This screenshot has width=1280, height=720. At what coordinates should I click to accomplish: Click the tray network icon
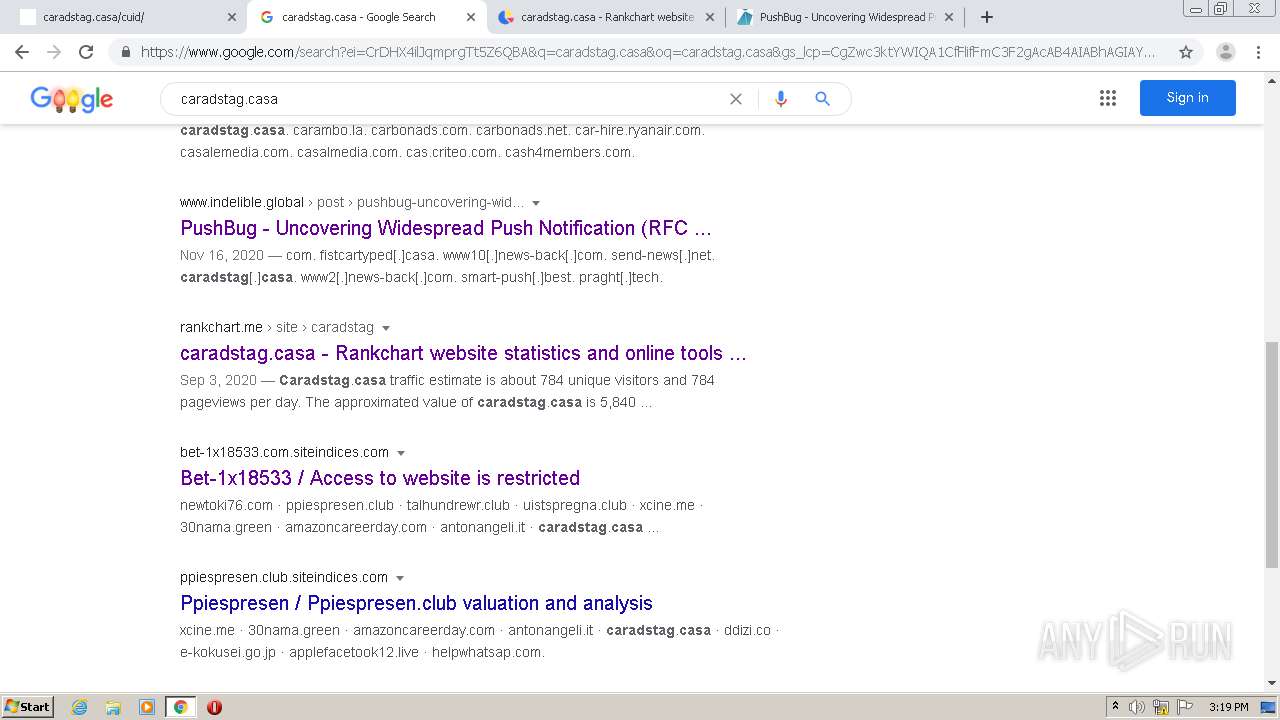(x=1161, y=707)
